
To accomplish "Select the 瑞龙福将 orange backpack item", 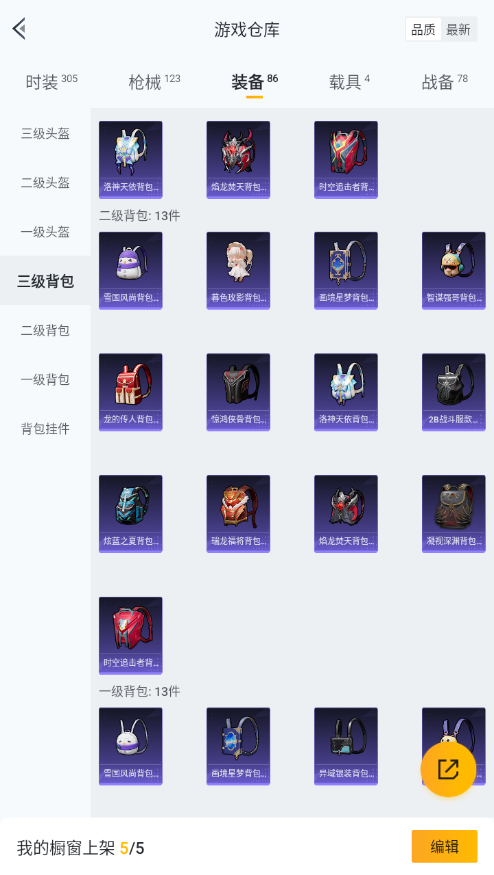I will pos(238,514).
